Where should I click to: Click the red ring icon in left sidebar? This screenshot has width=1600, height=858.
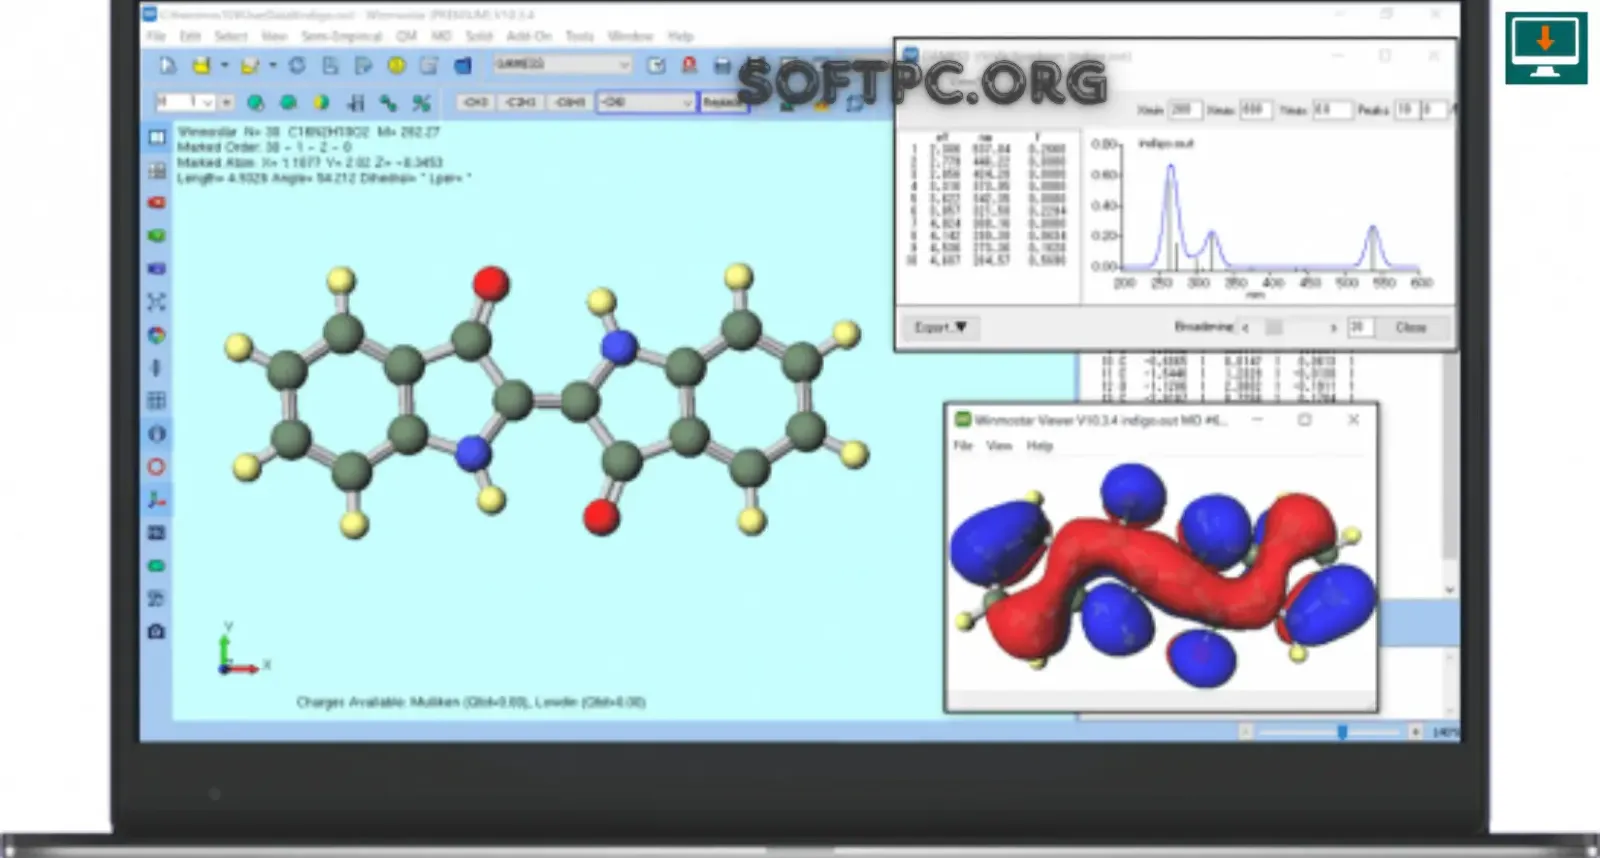pos(157,466)
